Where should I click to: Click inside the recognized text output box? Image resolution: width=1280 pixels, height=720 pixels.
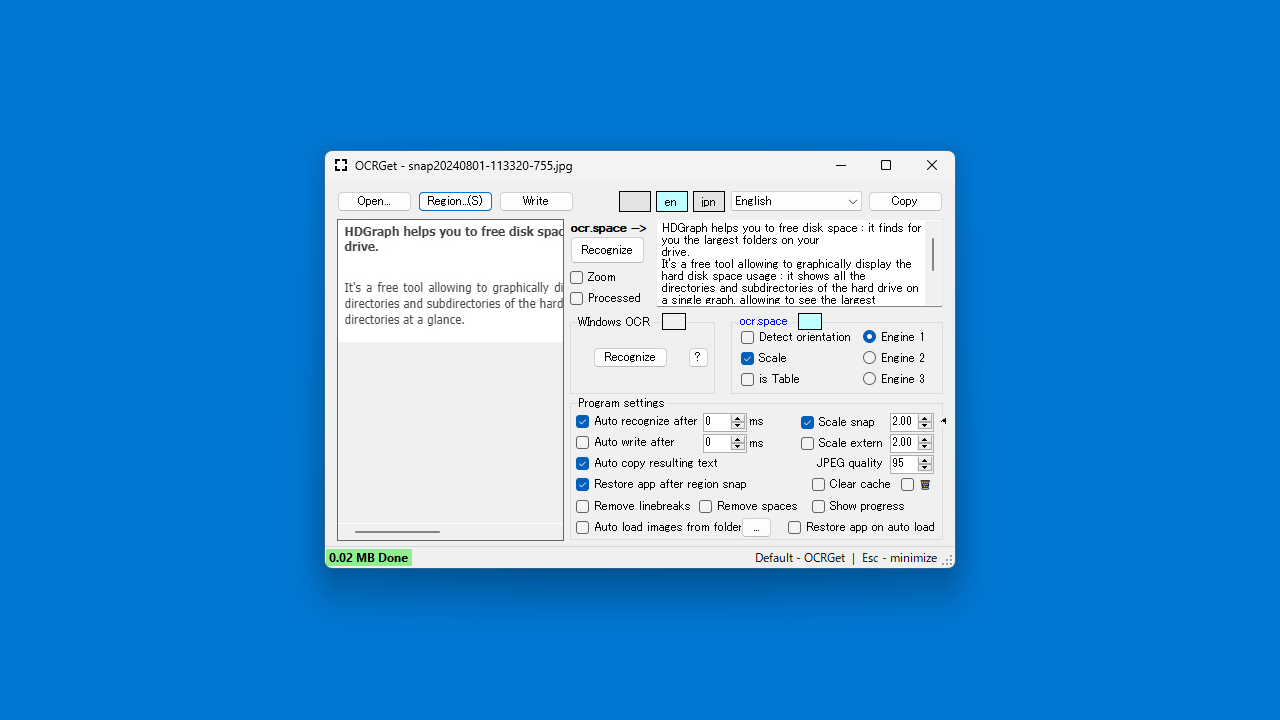[791, 264]
